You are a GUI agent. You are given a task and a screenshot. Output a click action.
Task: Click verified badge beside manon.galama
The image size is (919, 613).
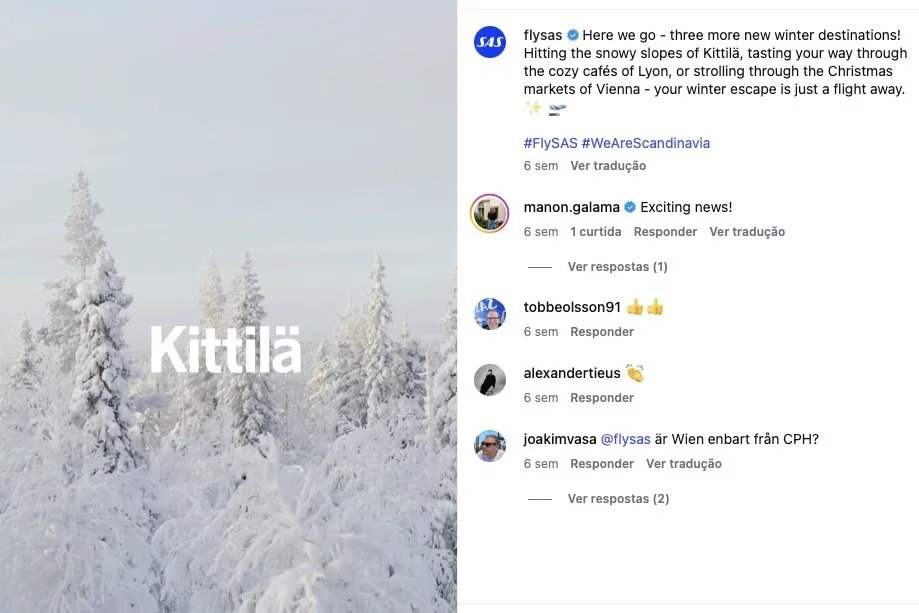tap(630, 207)
